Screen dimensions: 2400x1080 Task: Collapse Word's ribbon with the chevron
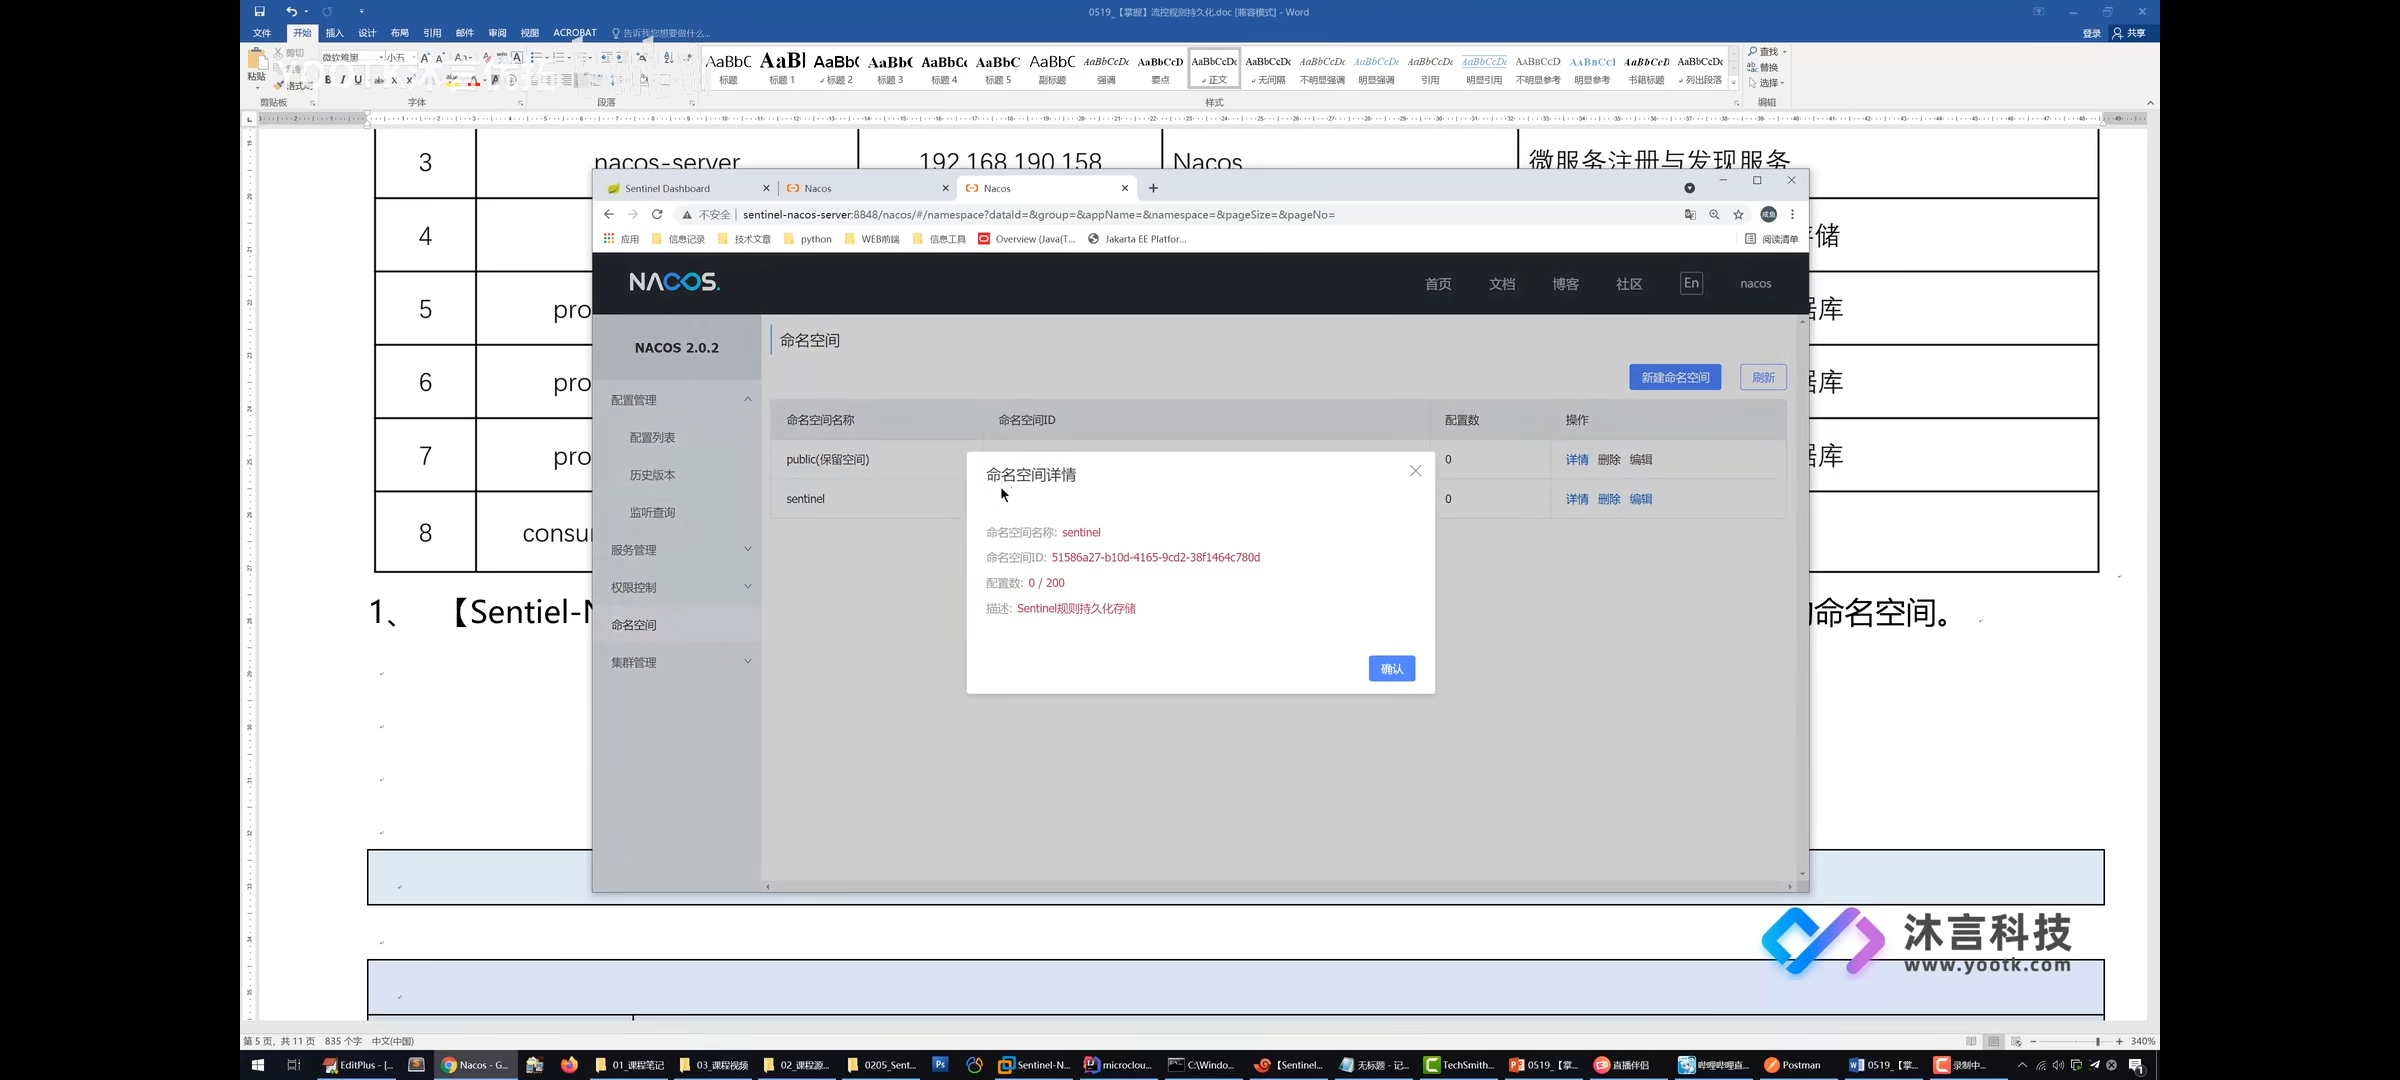click(x=2150, y=103)
